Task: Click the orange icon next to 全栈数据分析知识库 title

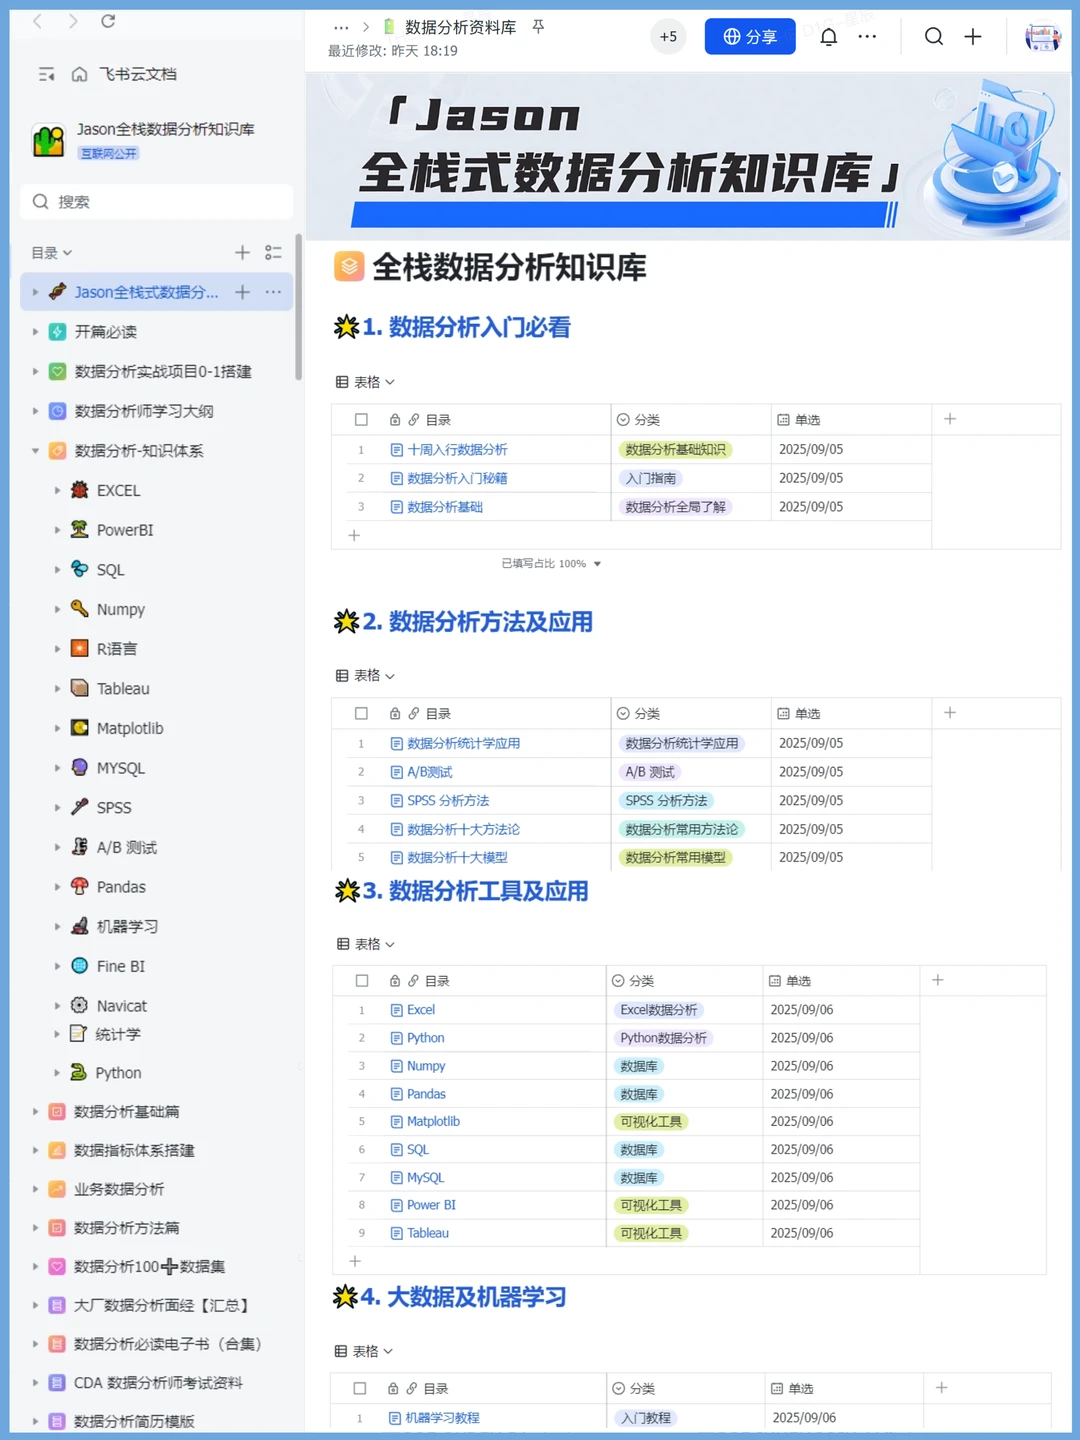Action: pyautogui.click(x=349, y=267)
